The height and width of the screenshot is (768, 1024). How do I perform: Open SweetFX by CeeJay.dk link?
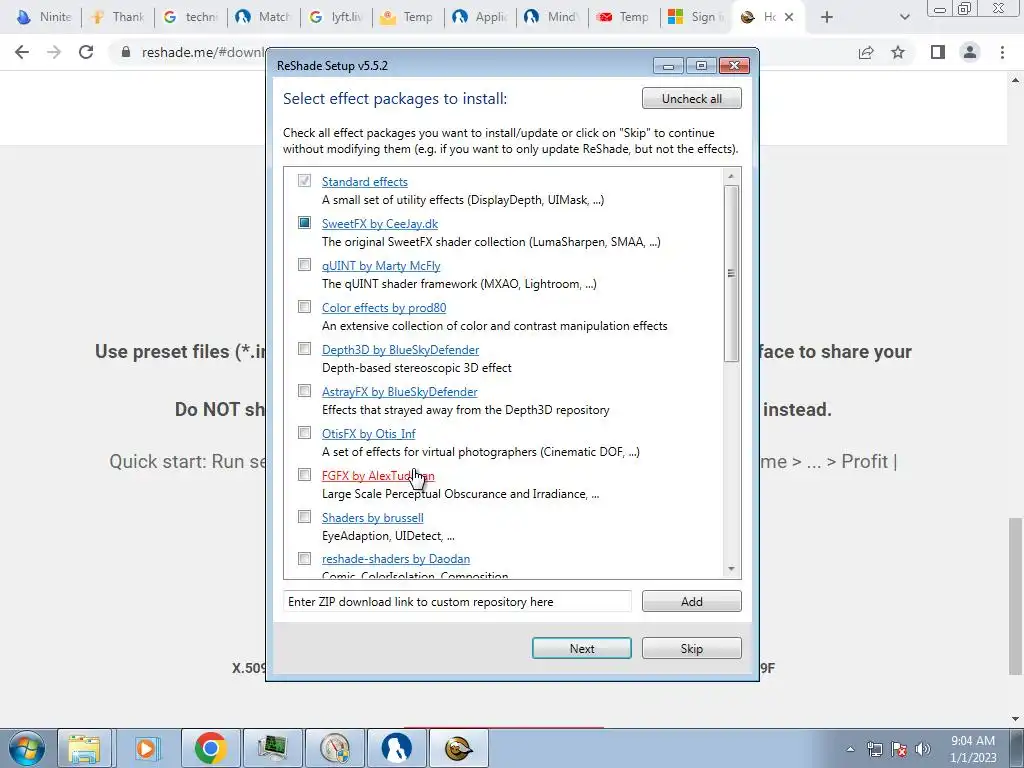379,223
